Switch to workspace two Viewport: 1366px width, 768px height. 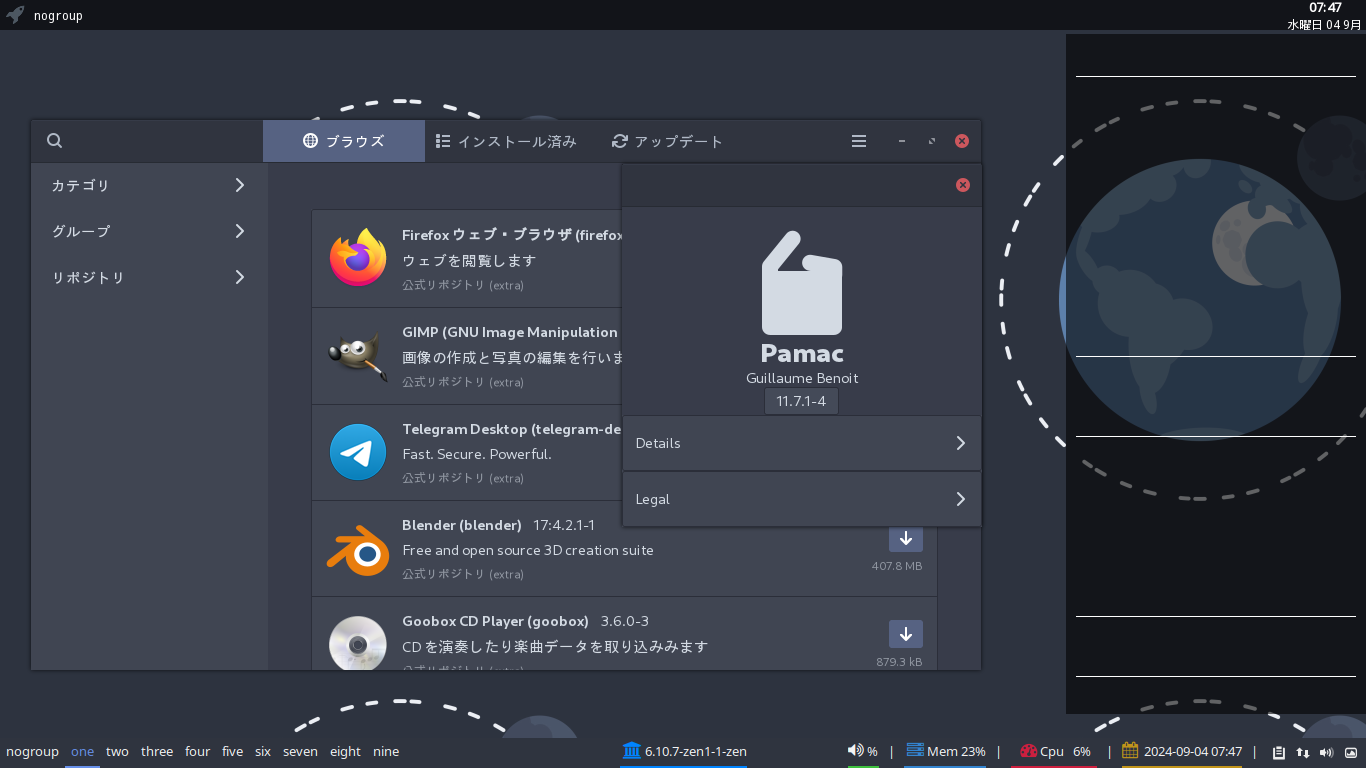pyautogui.click(x=117, y=751)
